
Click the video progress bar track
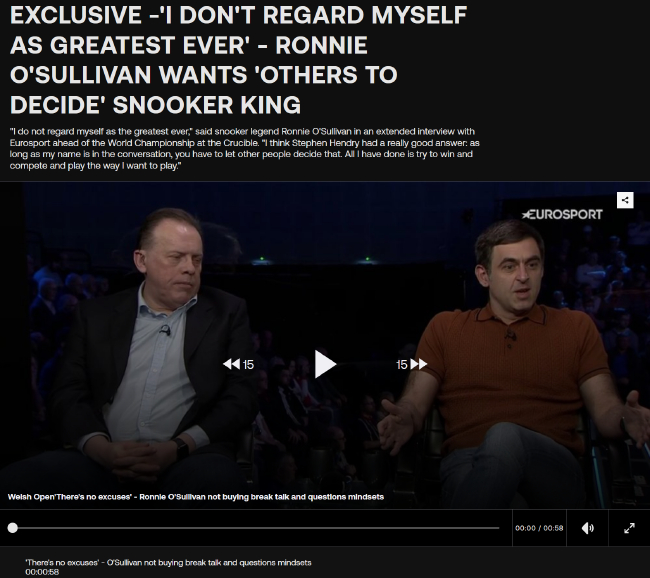tap(256, 528)
